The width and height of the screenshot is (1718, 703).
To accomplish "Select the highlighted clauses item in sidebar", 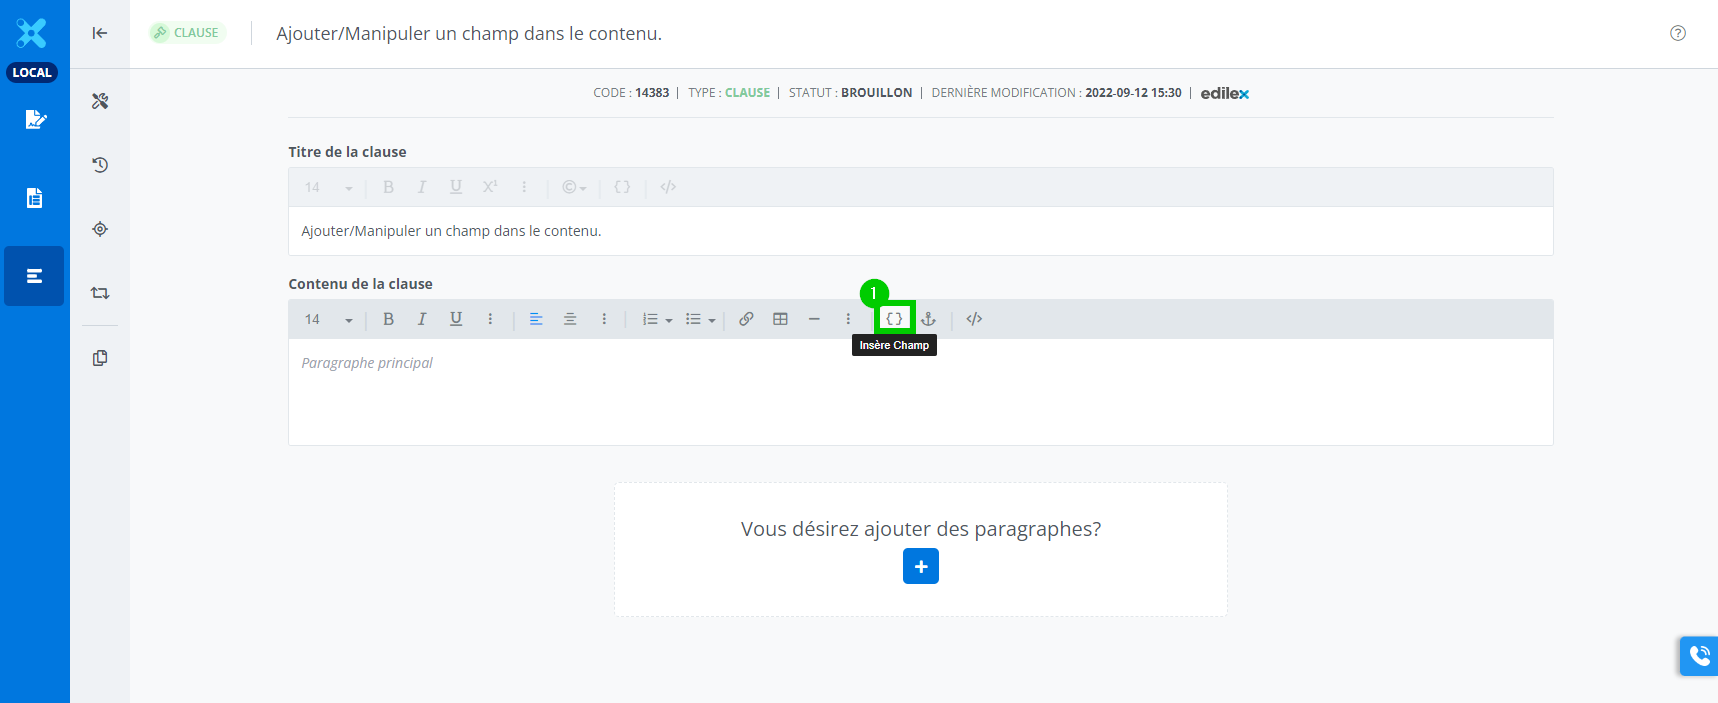I will [x=34, y=276].
